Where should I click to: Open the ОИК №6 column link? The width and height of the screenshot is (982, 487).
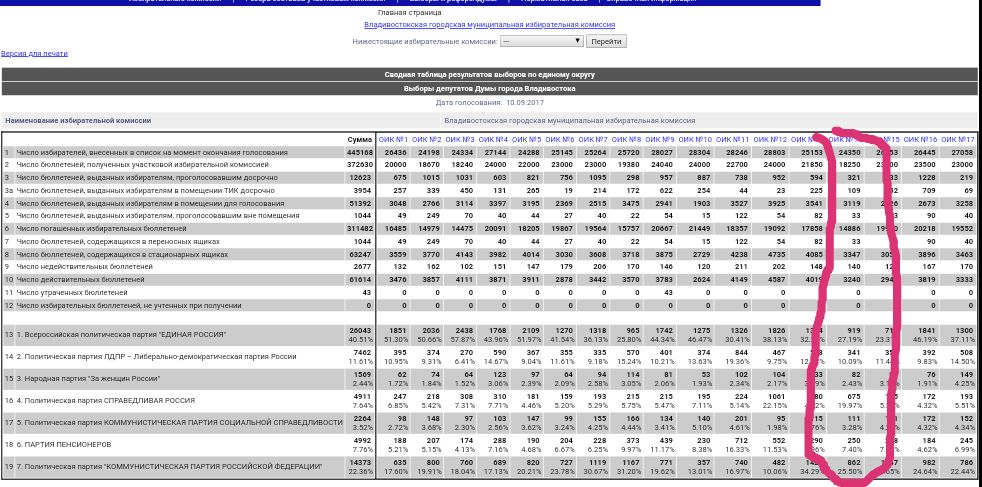[559, 140]
